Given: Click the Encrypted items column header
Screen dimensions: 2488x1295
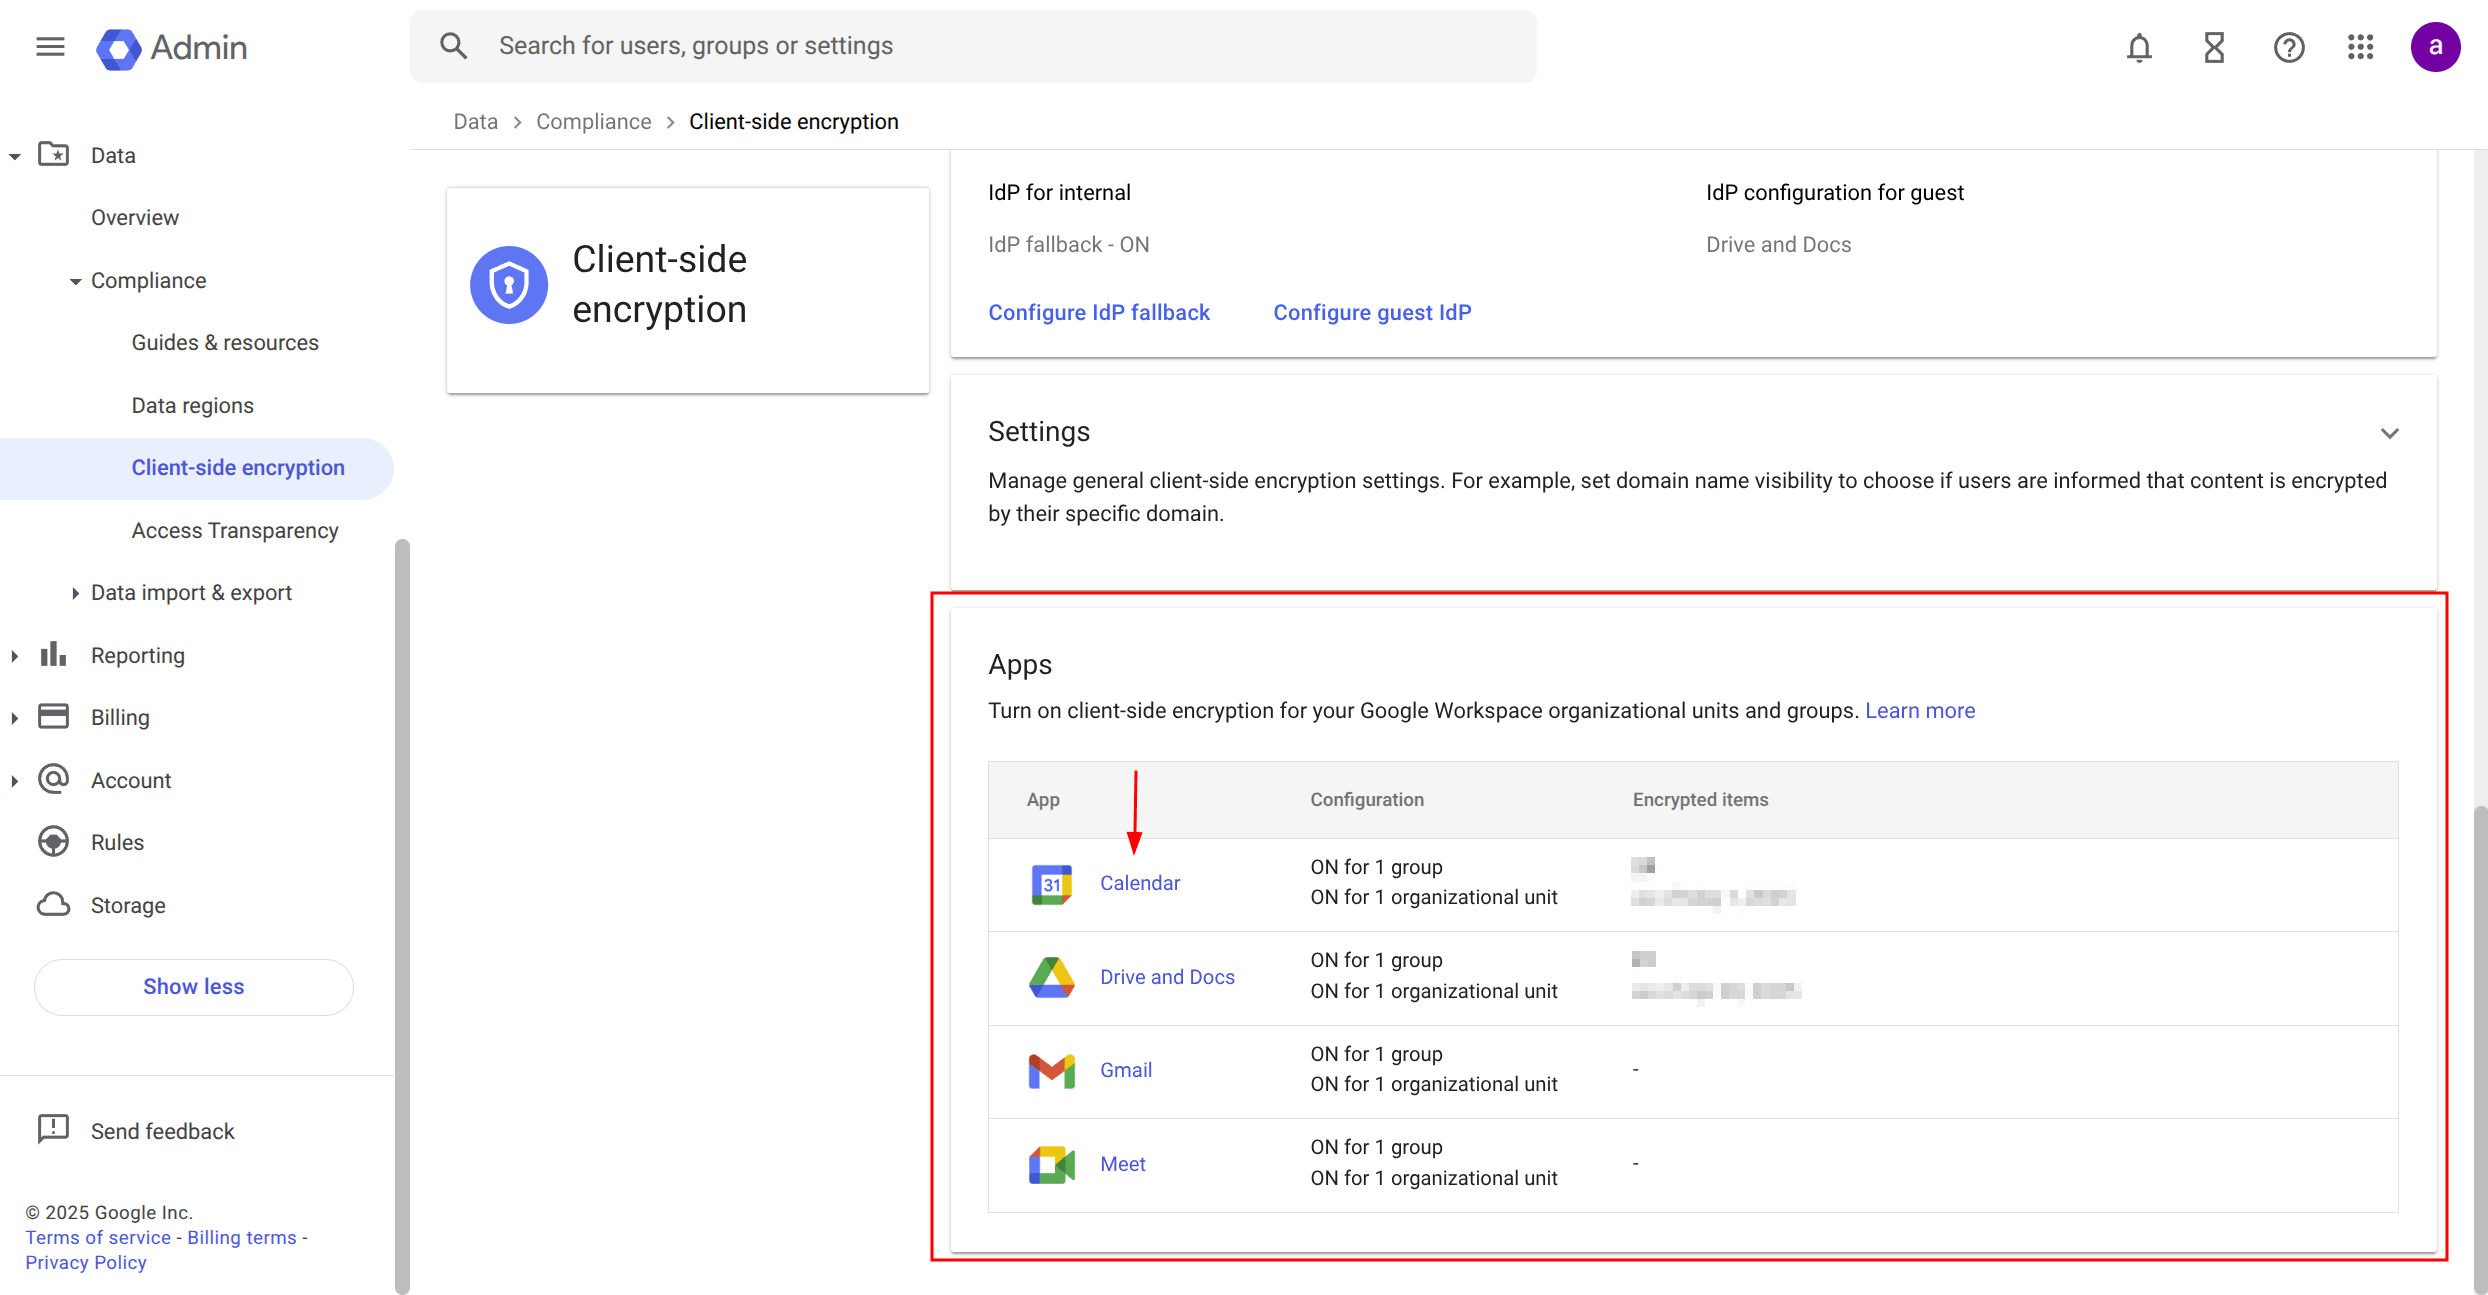Looking at the screenshot, I should click(1700, 799).
